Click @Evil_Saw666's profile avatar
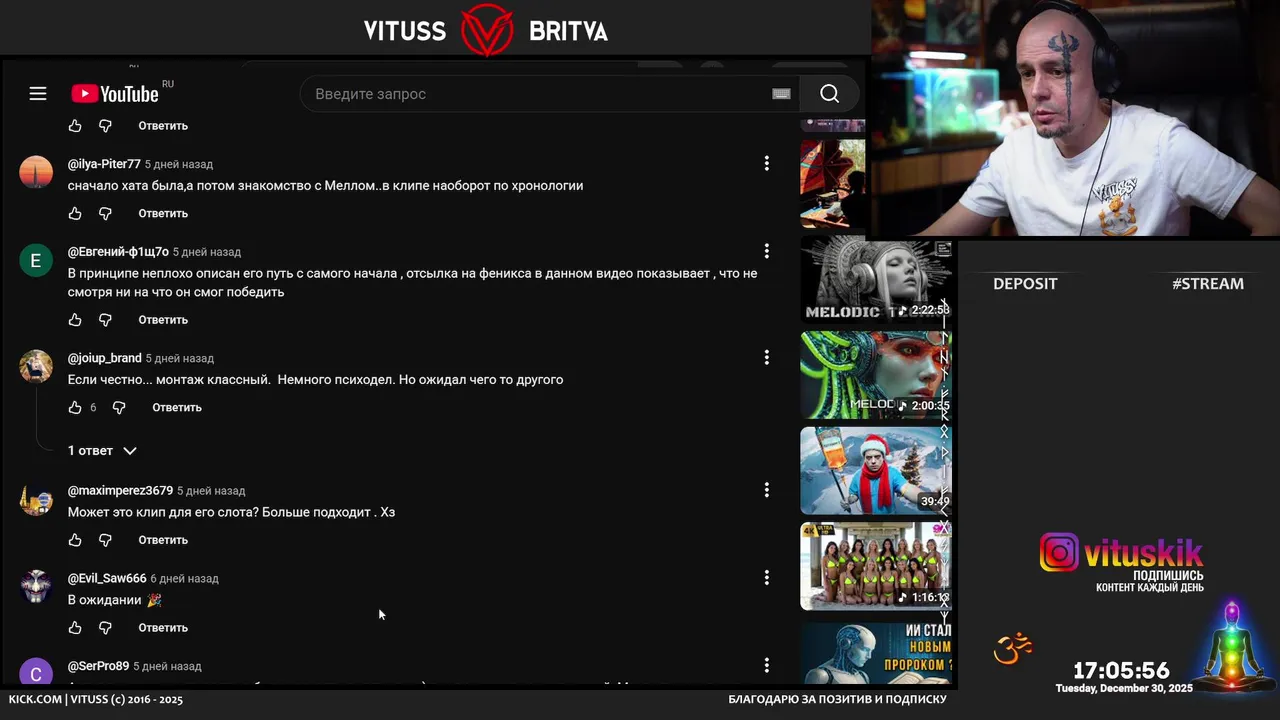 click(x=36, y=587)
